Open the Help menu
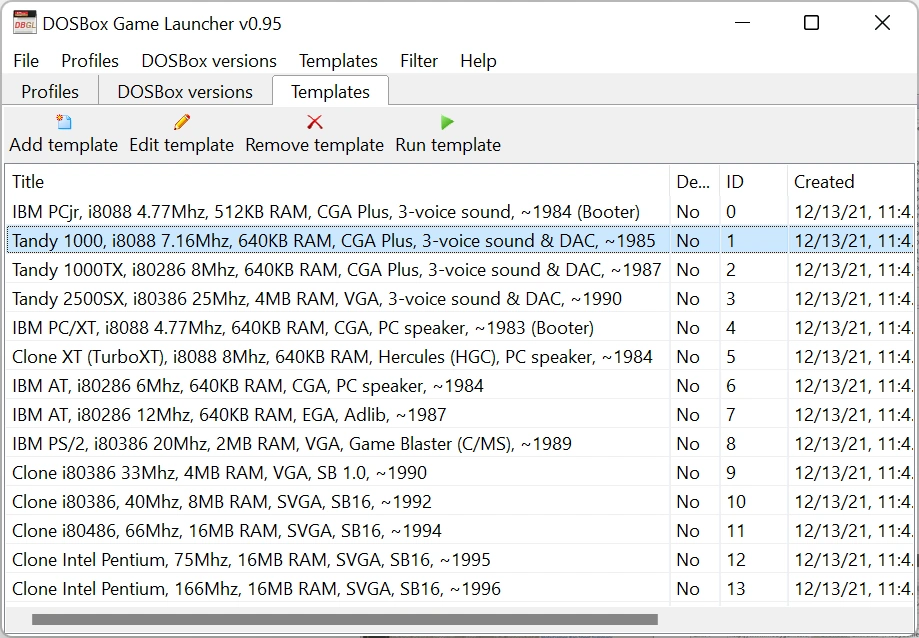 (x=478, y=61)
